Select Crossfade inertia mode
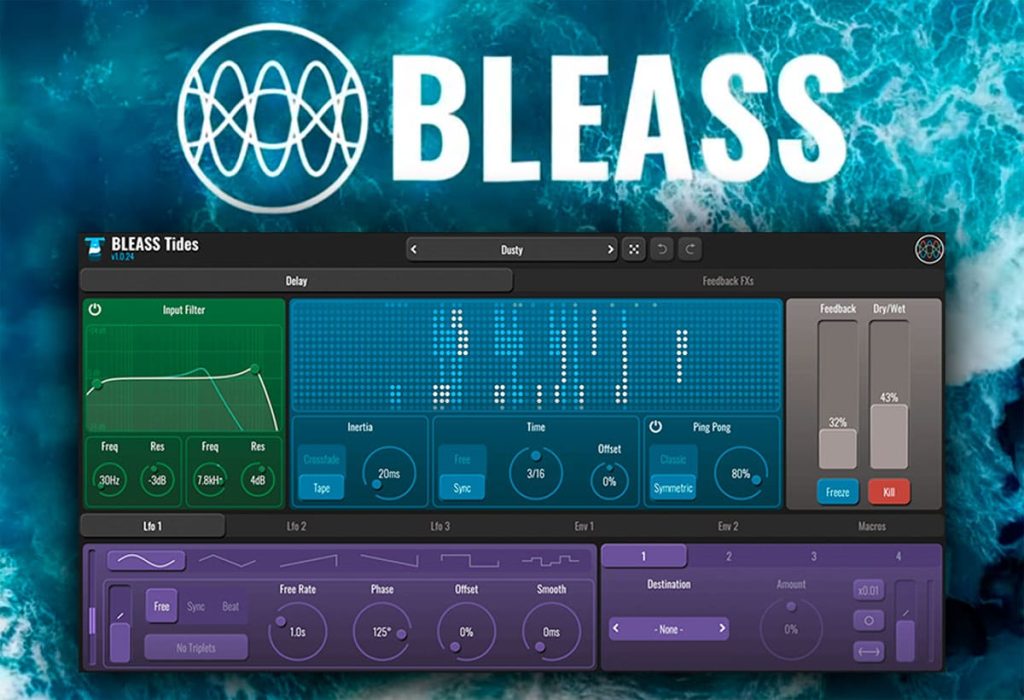This screenshot has width=1024, height=700. [321, 460]
